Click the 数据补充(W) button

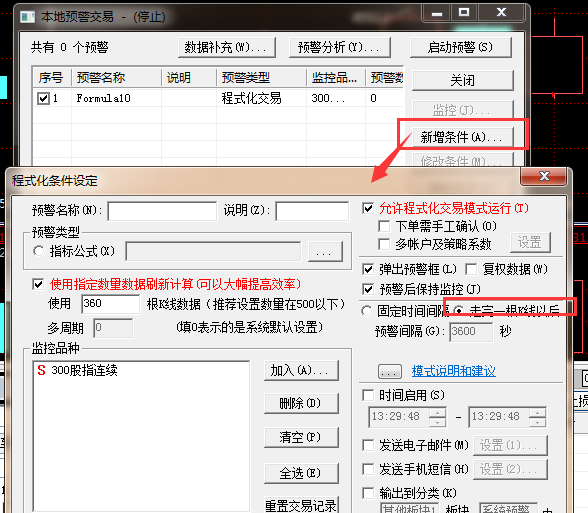point(227,47)
